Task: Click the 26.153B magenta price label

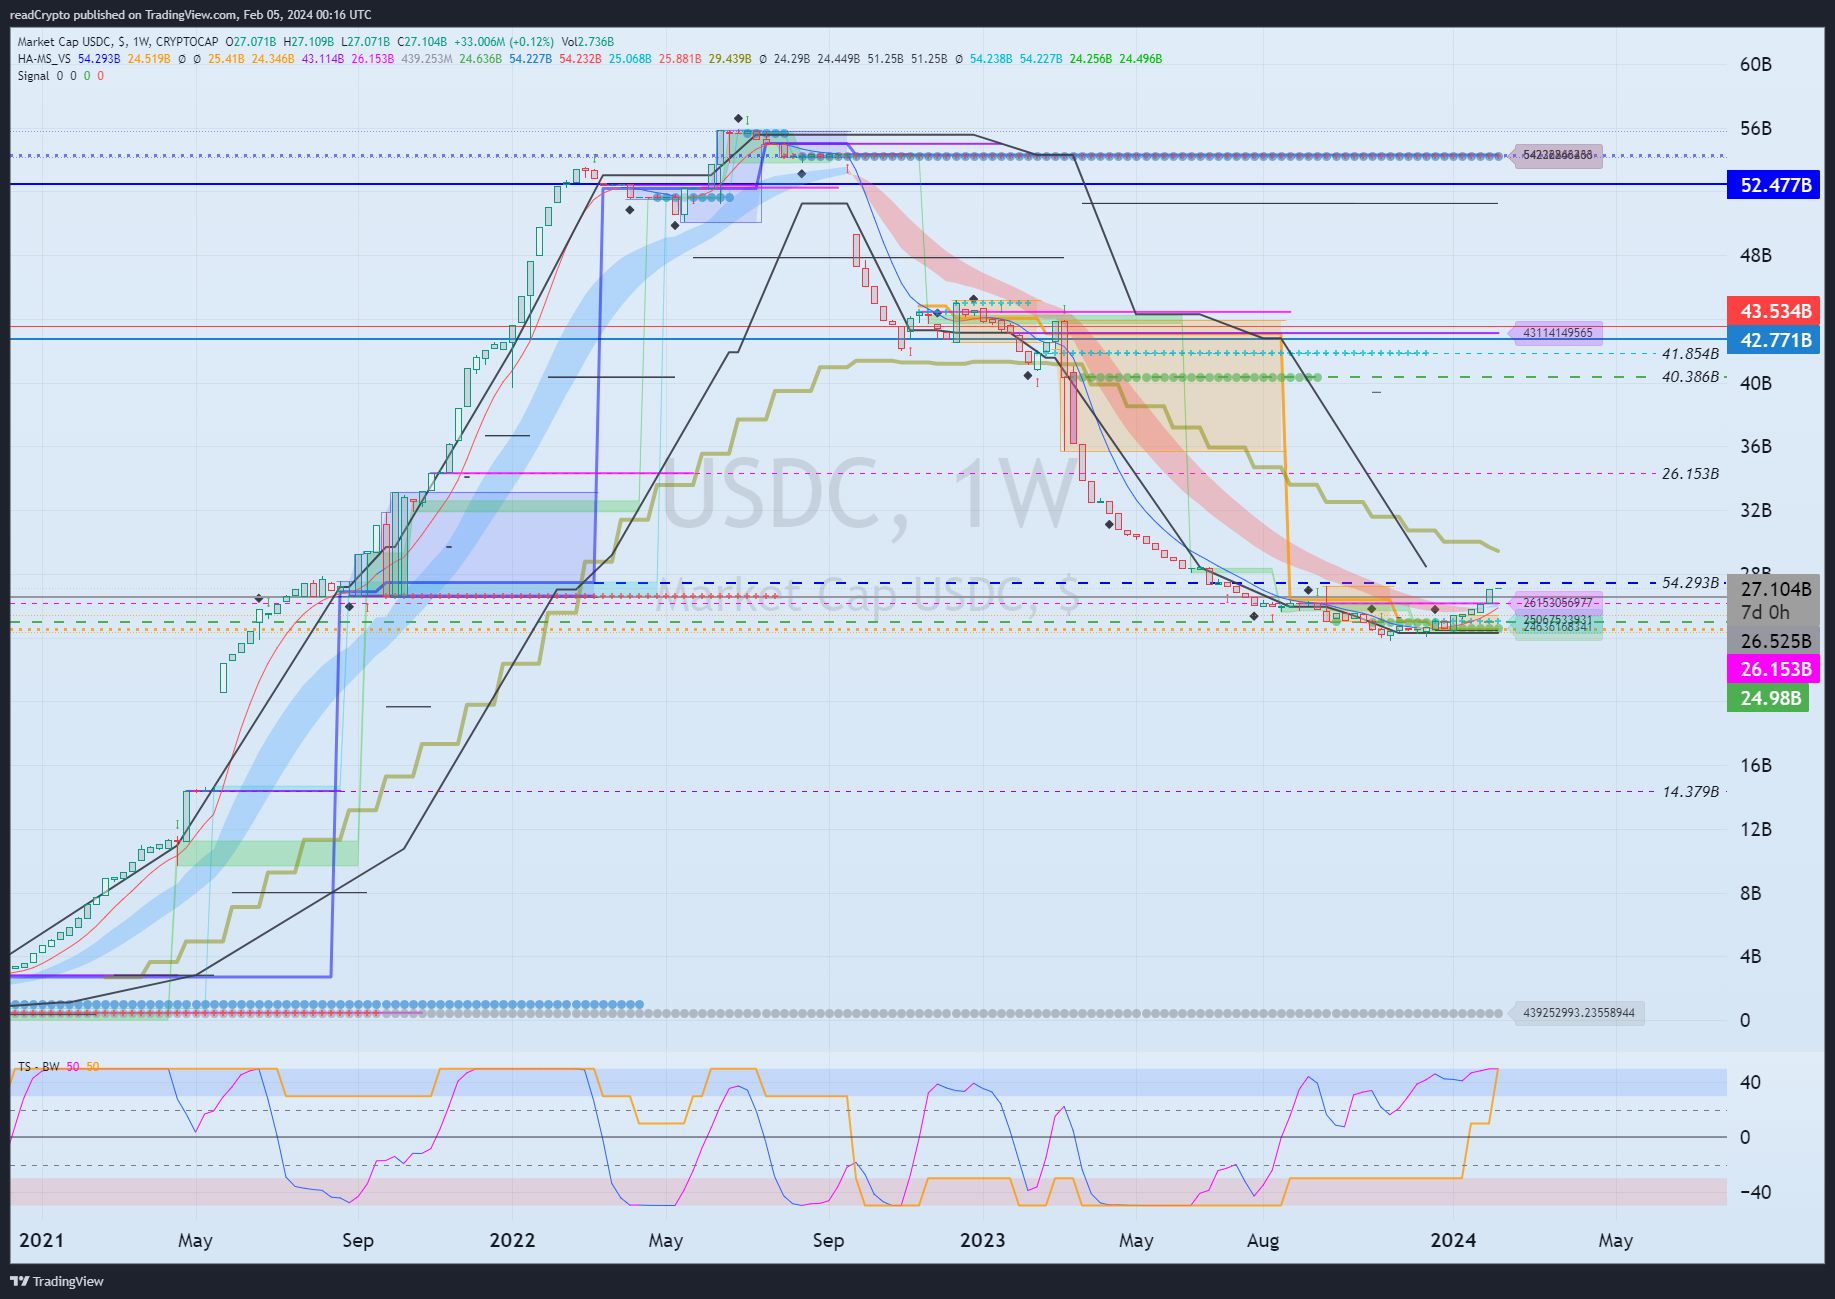Action: click(1773, 669)
